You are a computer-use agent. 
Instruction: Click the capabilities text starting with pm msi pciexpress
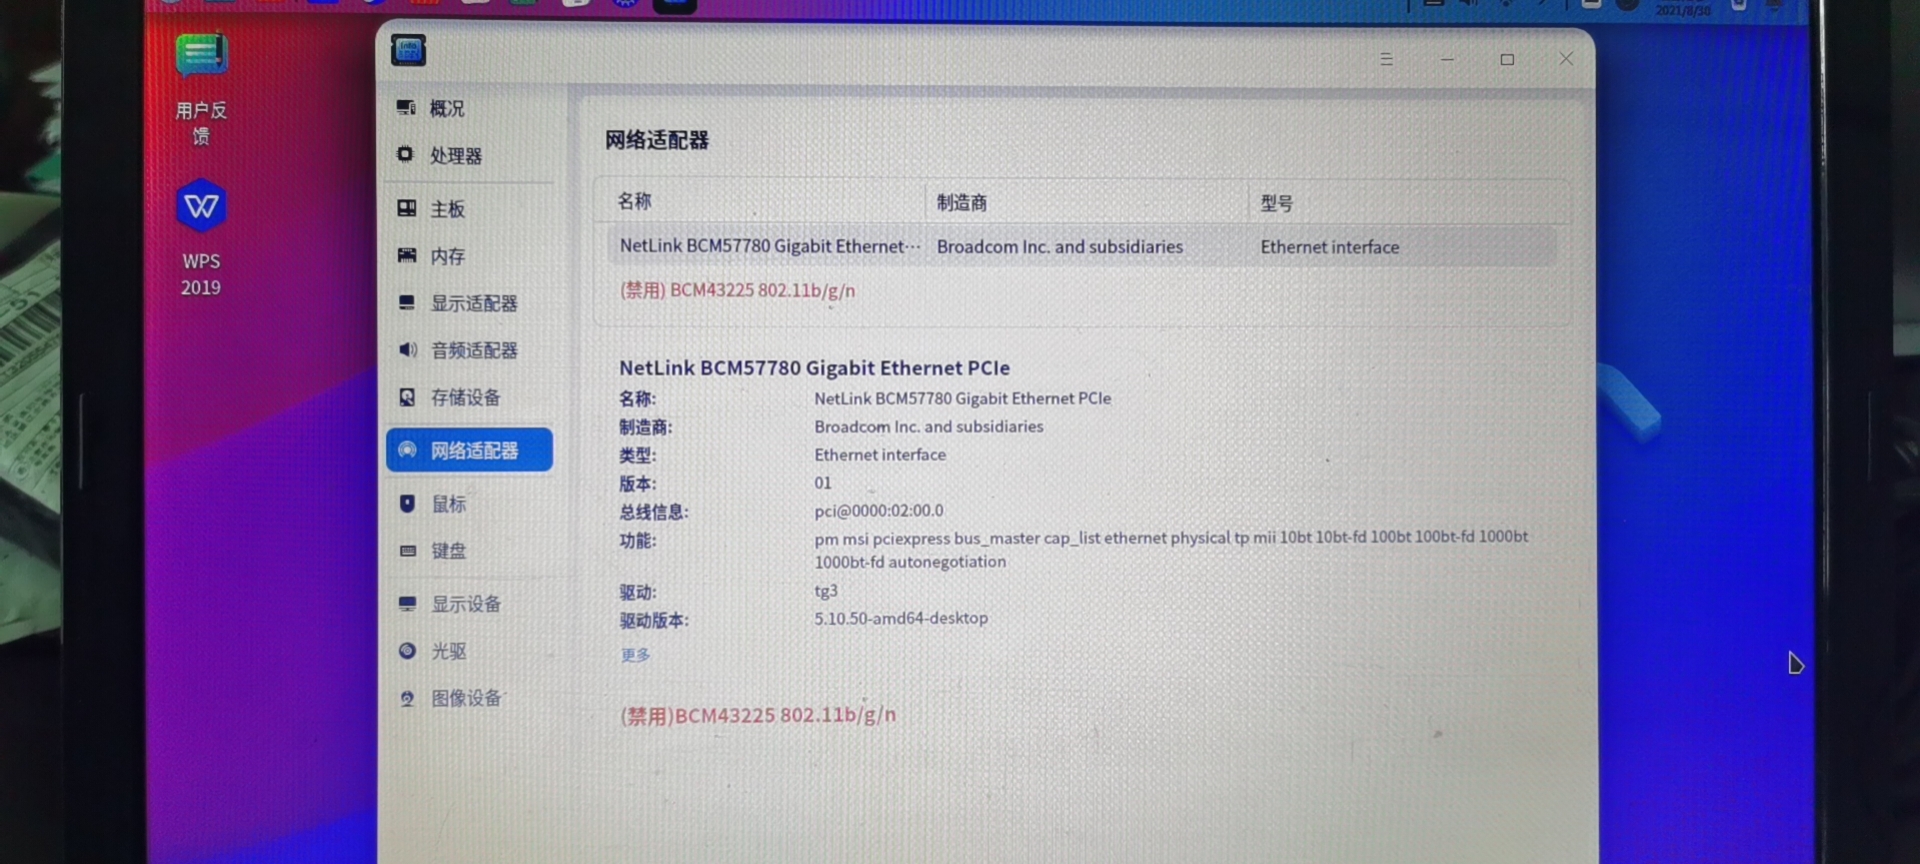(x=1171, y=549)
